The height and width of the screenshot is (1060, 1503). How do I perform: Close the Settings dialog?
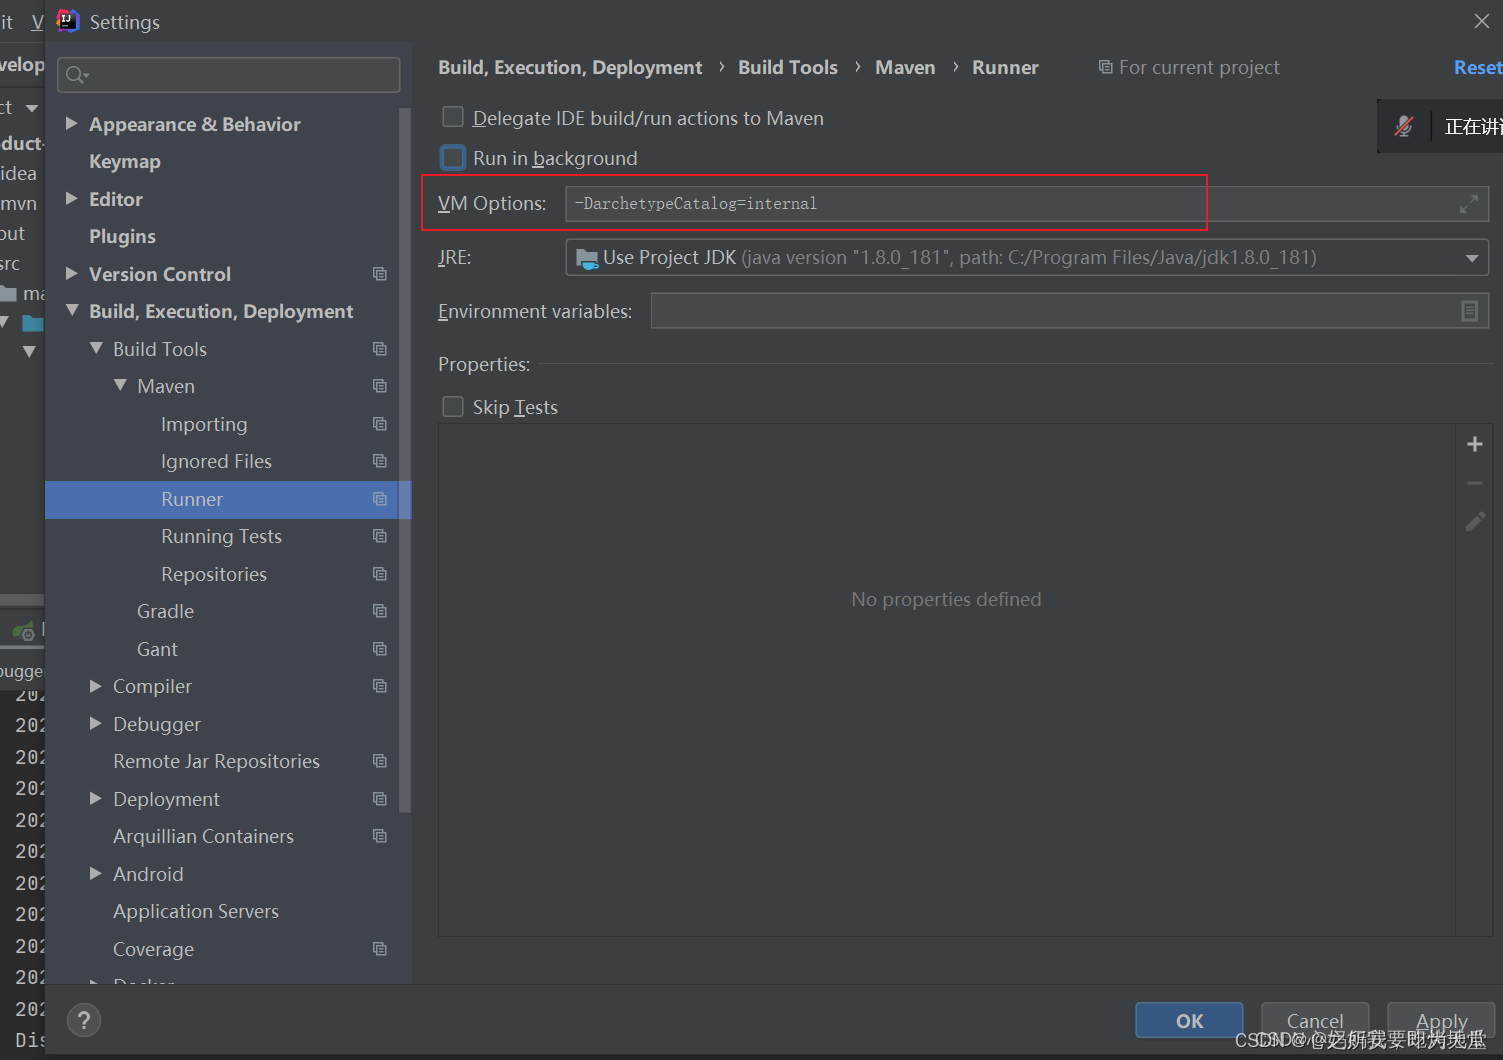1481,21
